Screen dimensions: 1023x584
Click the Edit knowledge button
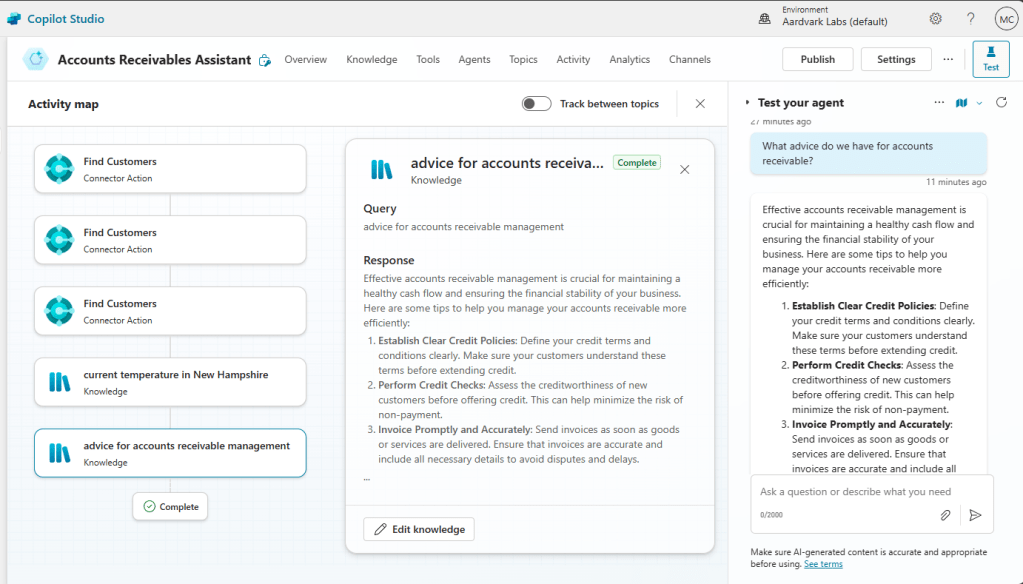[419, 529]
